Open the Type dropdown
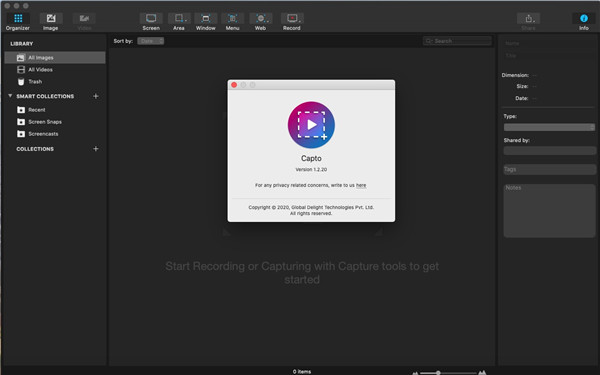The height and width of the screenshot is (375, 600). pos(549,127)
